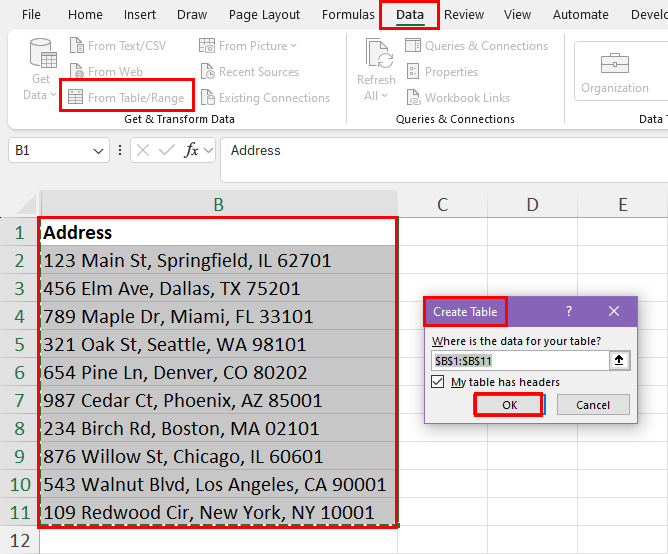Open the File tab

coord(31,14)
